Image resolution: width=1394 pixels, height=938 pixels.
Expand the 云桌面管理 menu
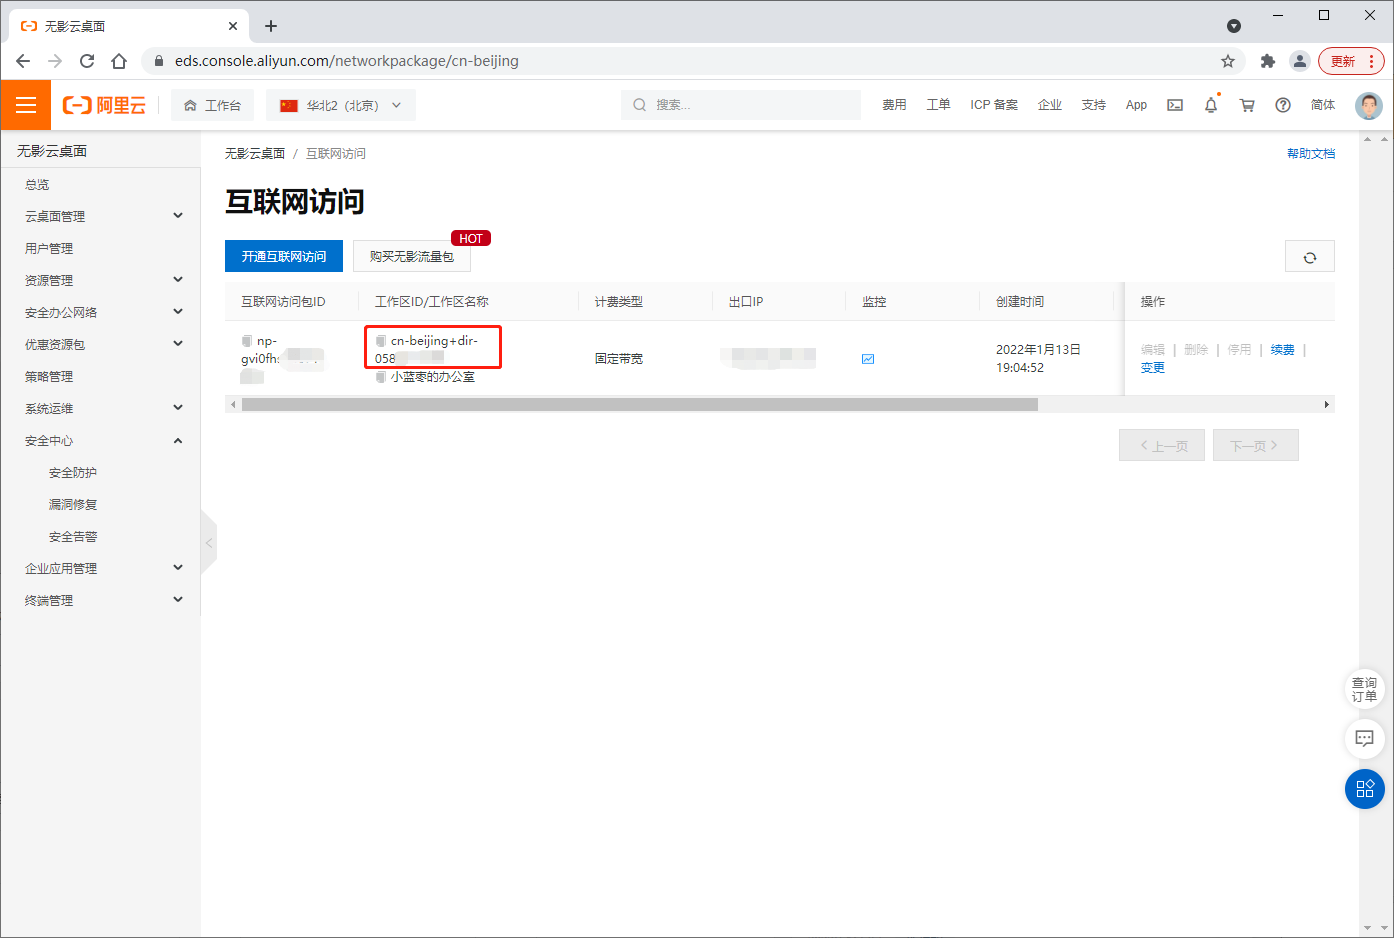(100, 216)
